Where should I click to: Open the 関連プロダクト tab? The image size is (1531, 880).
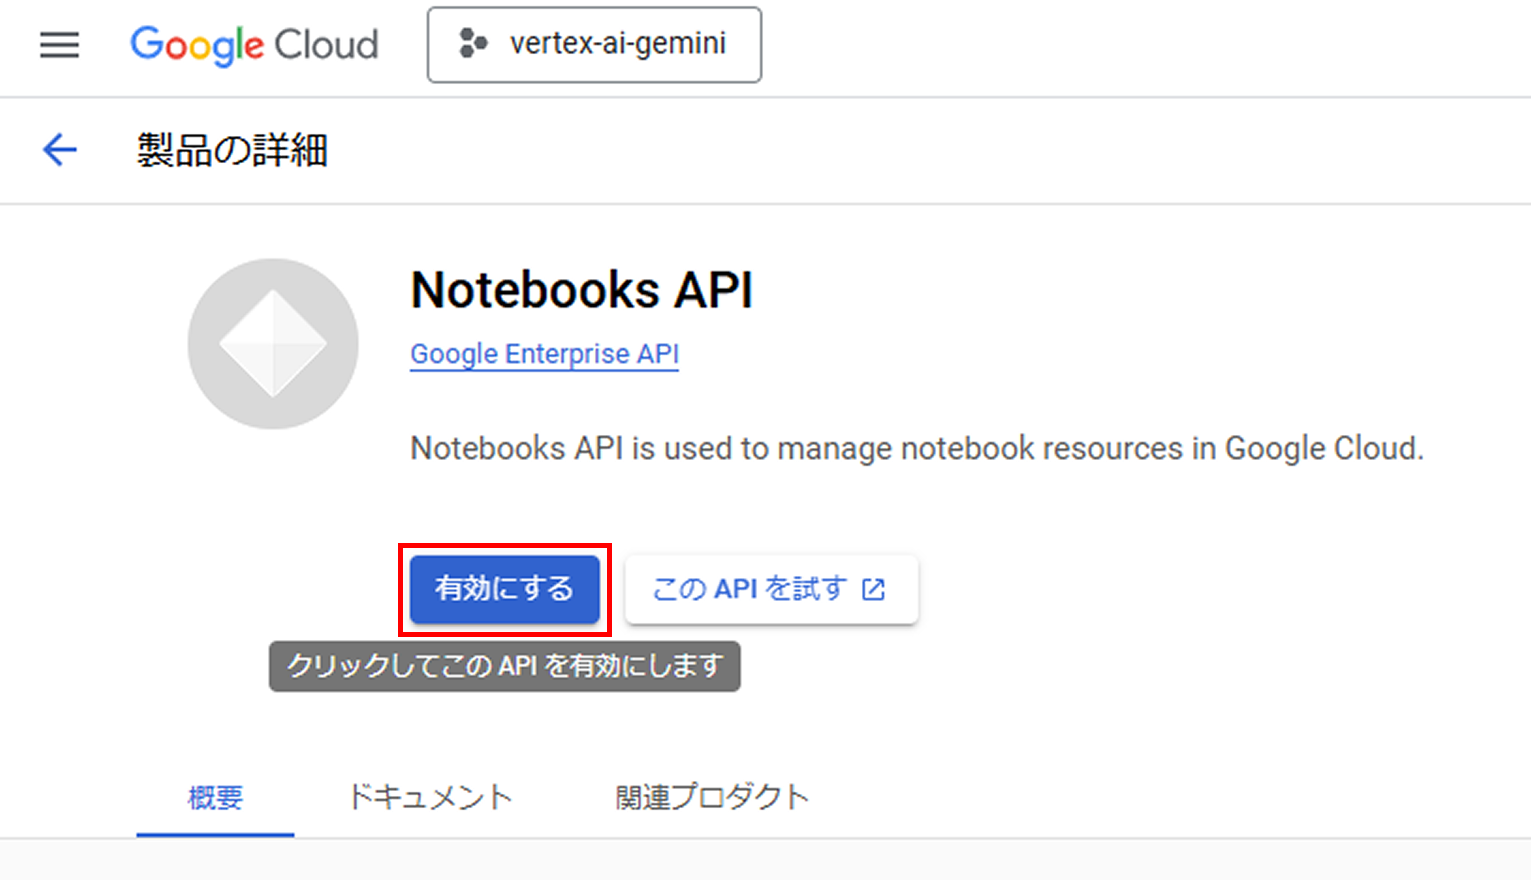[x=712, y=797]
